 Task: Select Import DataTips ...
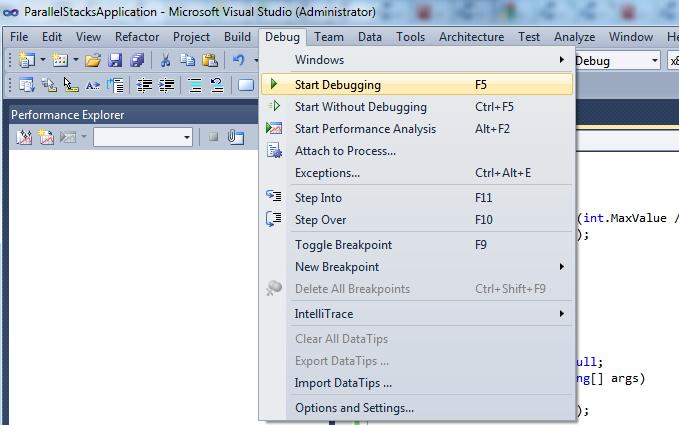417,383
